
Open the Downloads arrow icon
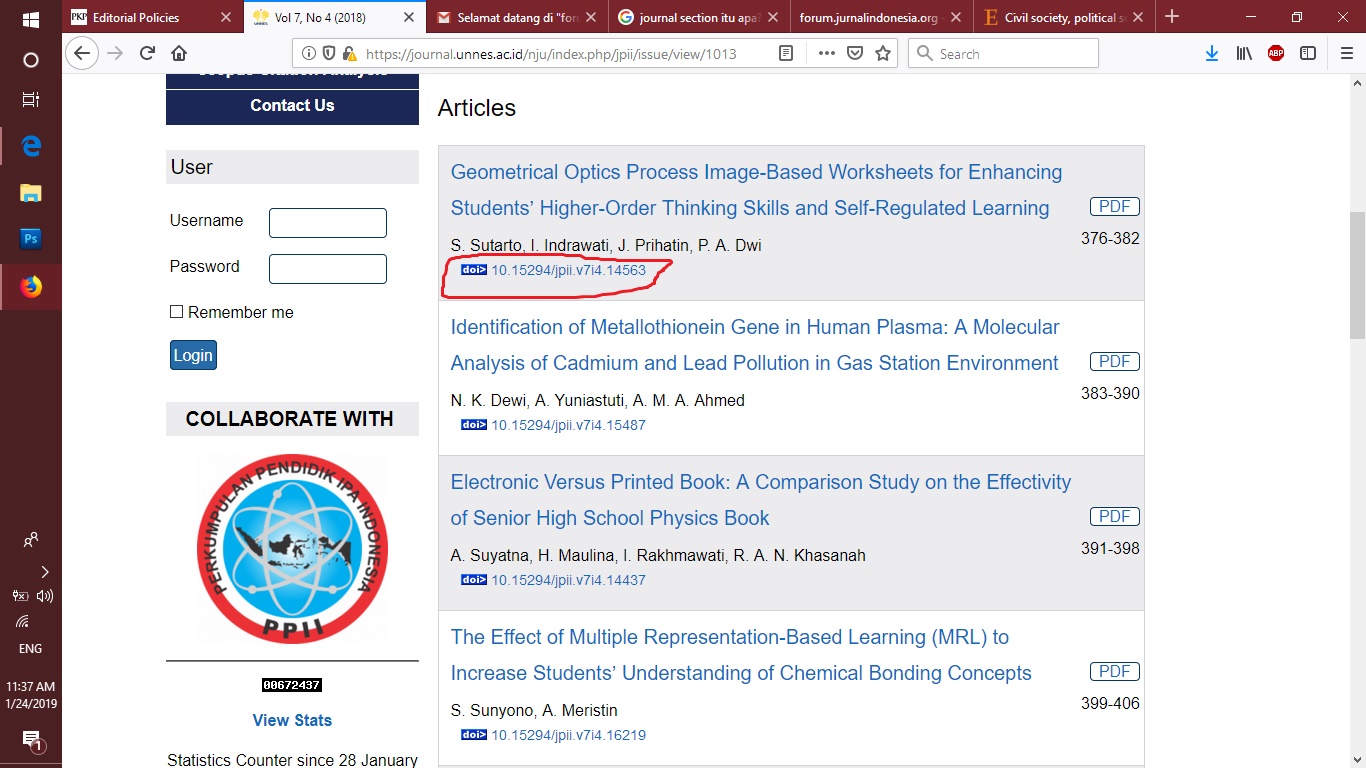pos(1212,54)
